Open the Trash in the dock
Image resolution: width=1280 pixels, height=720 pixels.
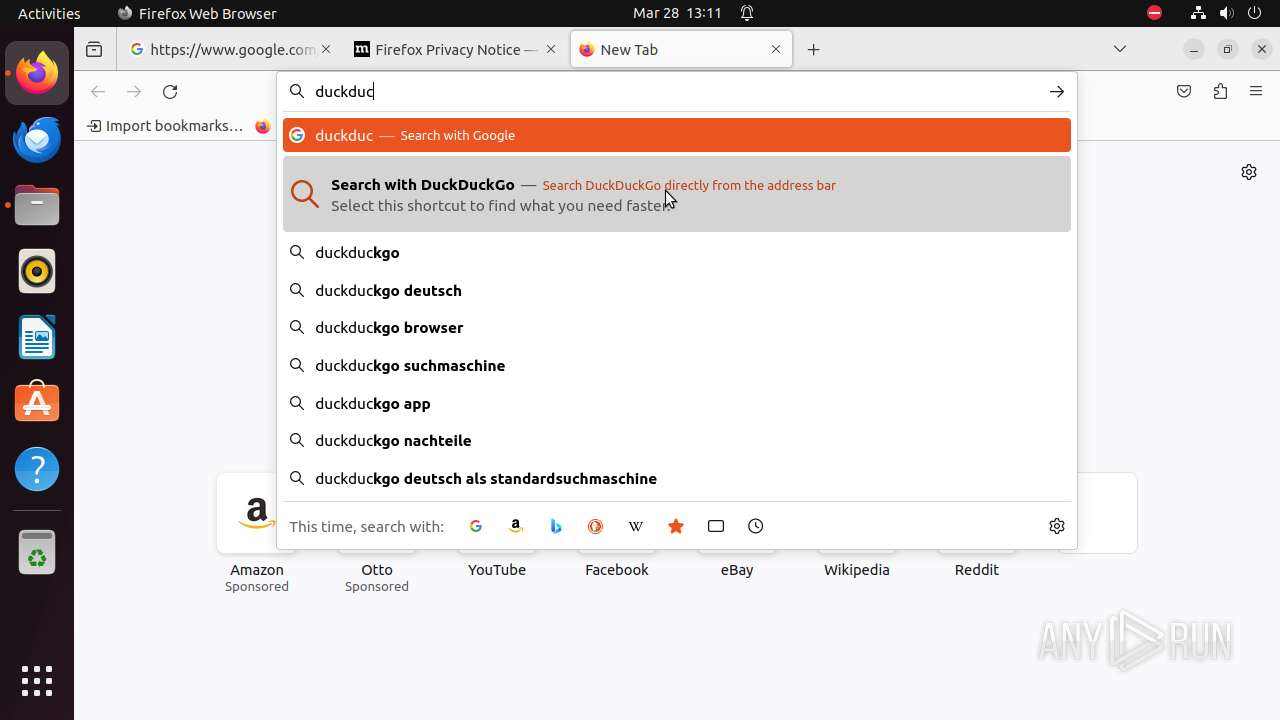[37, 553]
